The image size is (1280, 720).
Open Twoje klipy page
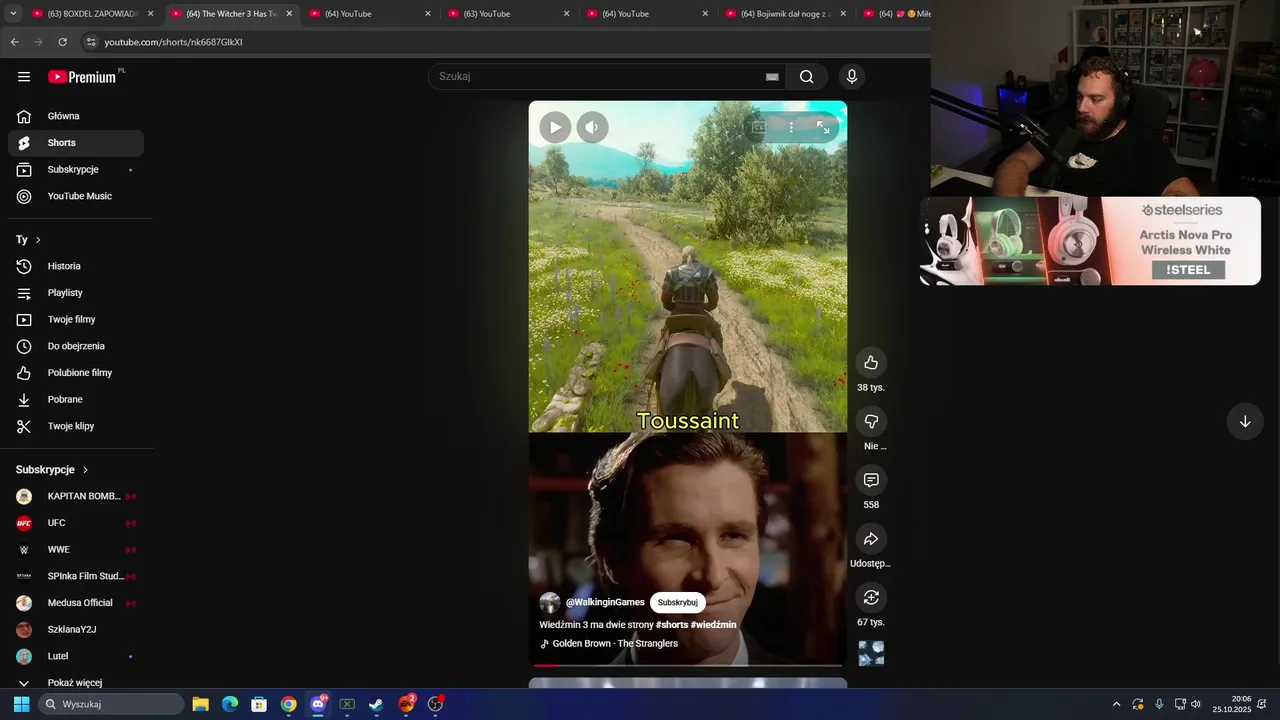[x=76, y=426]
